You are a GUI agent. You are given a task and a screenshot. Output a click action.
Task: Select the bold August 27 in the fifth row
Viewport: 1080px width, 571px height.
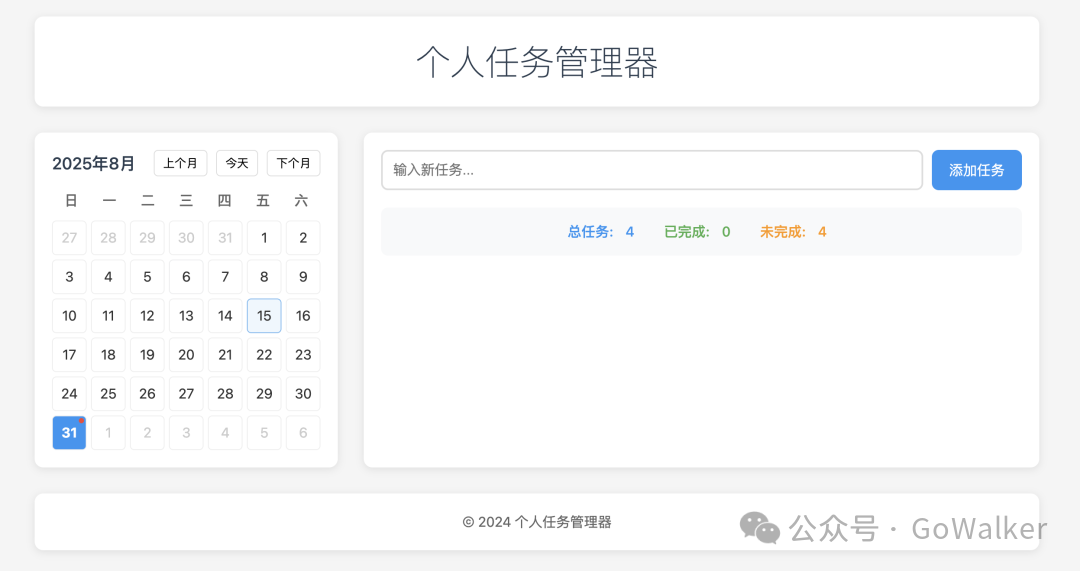tap(186, 393)
